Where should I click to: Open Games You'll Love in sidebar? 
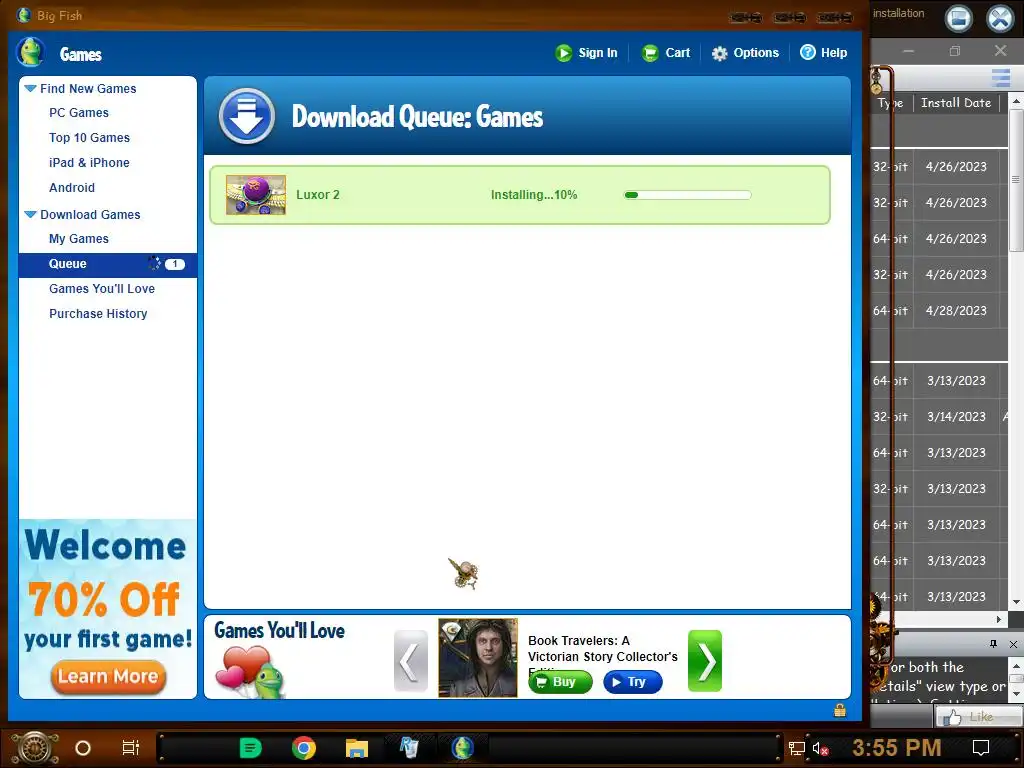coord(102,289)
